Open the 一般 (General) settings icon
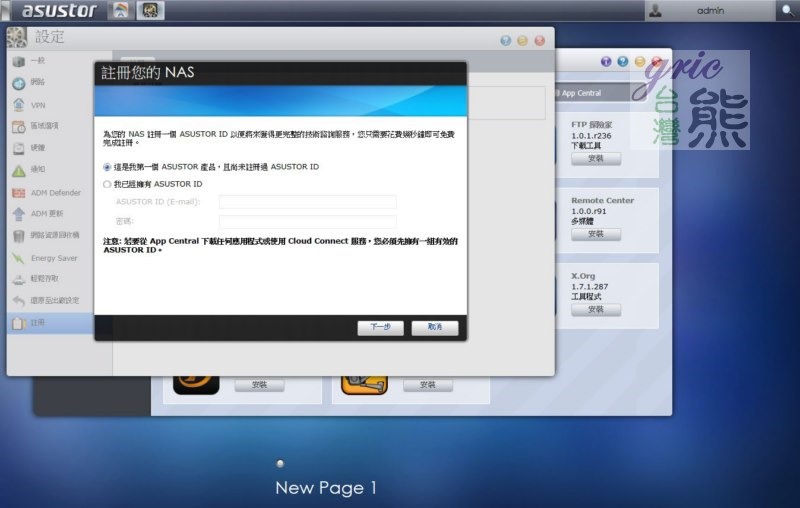Viewport: 800px width, 508px height. point(18,61)
